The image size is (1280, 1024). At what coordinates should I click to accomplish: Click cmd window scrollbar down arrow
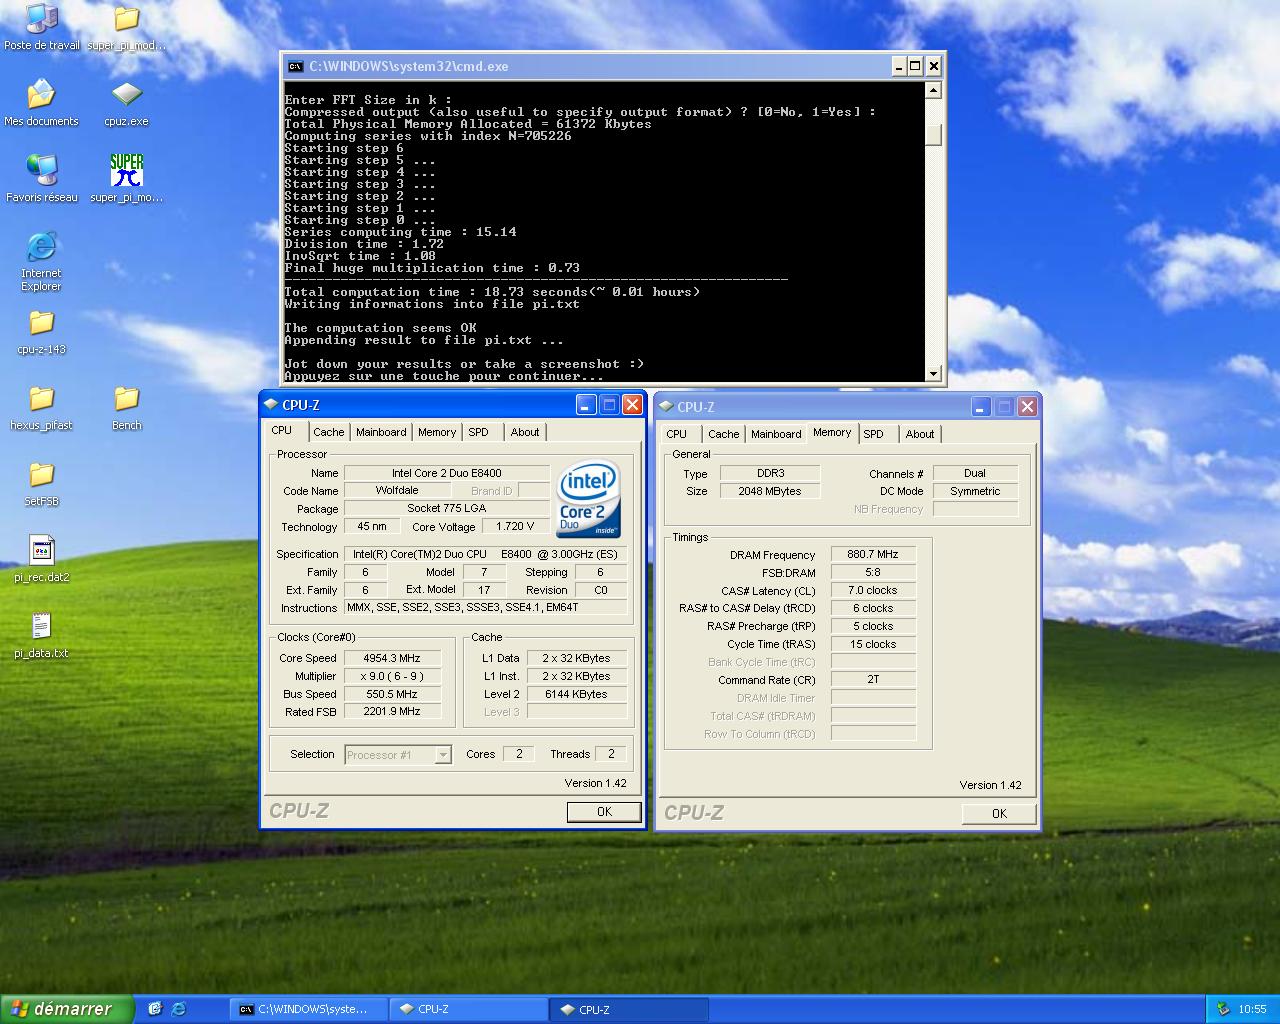(933, 373)
